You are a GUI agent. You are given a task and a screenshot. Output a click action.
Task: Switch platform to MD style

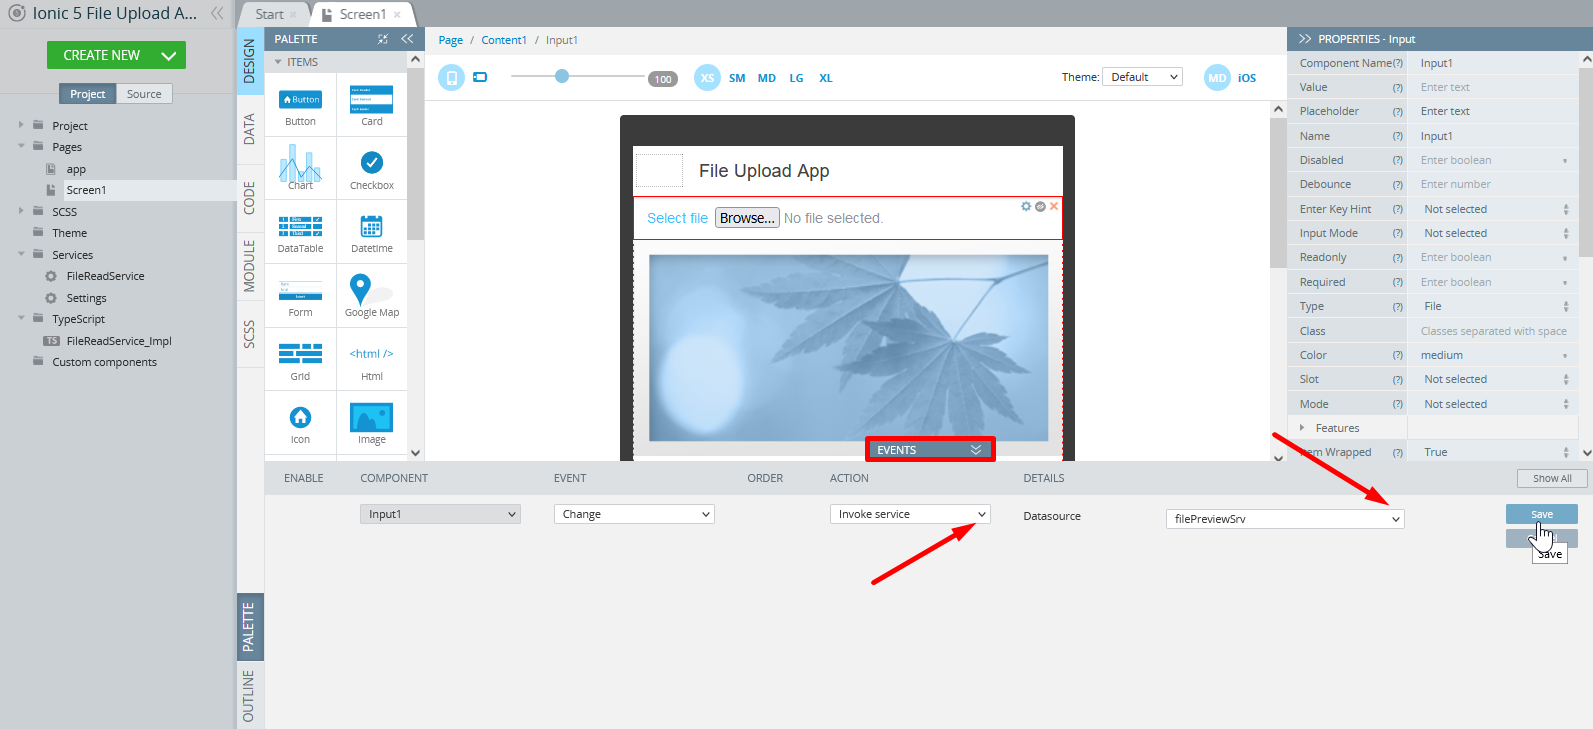click(1217, 78)
